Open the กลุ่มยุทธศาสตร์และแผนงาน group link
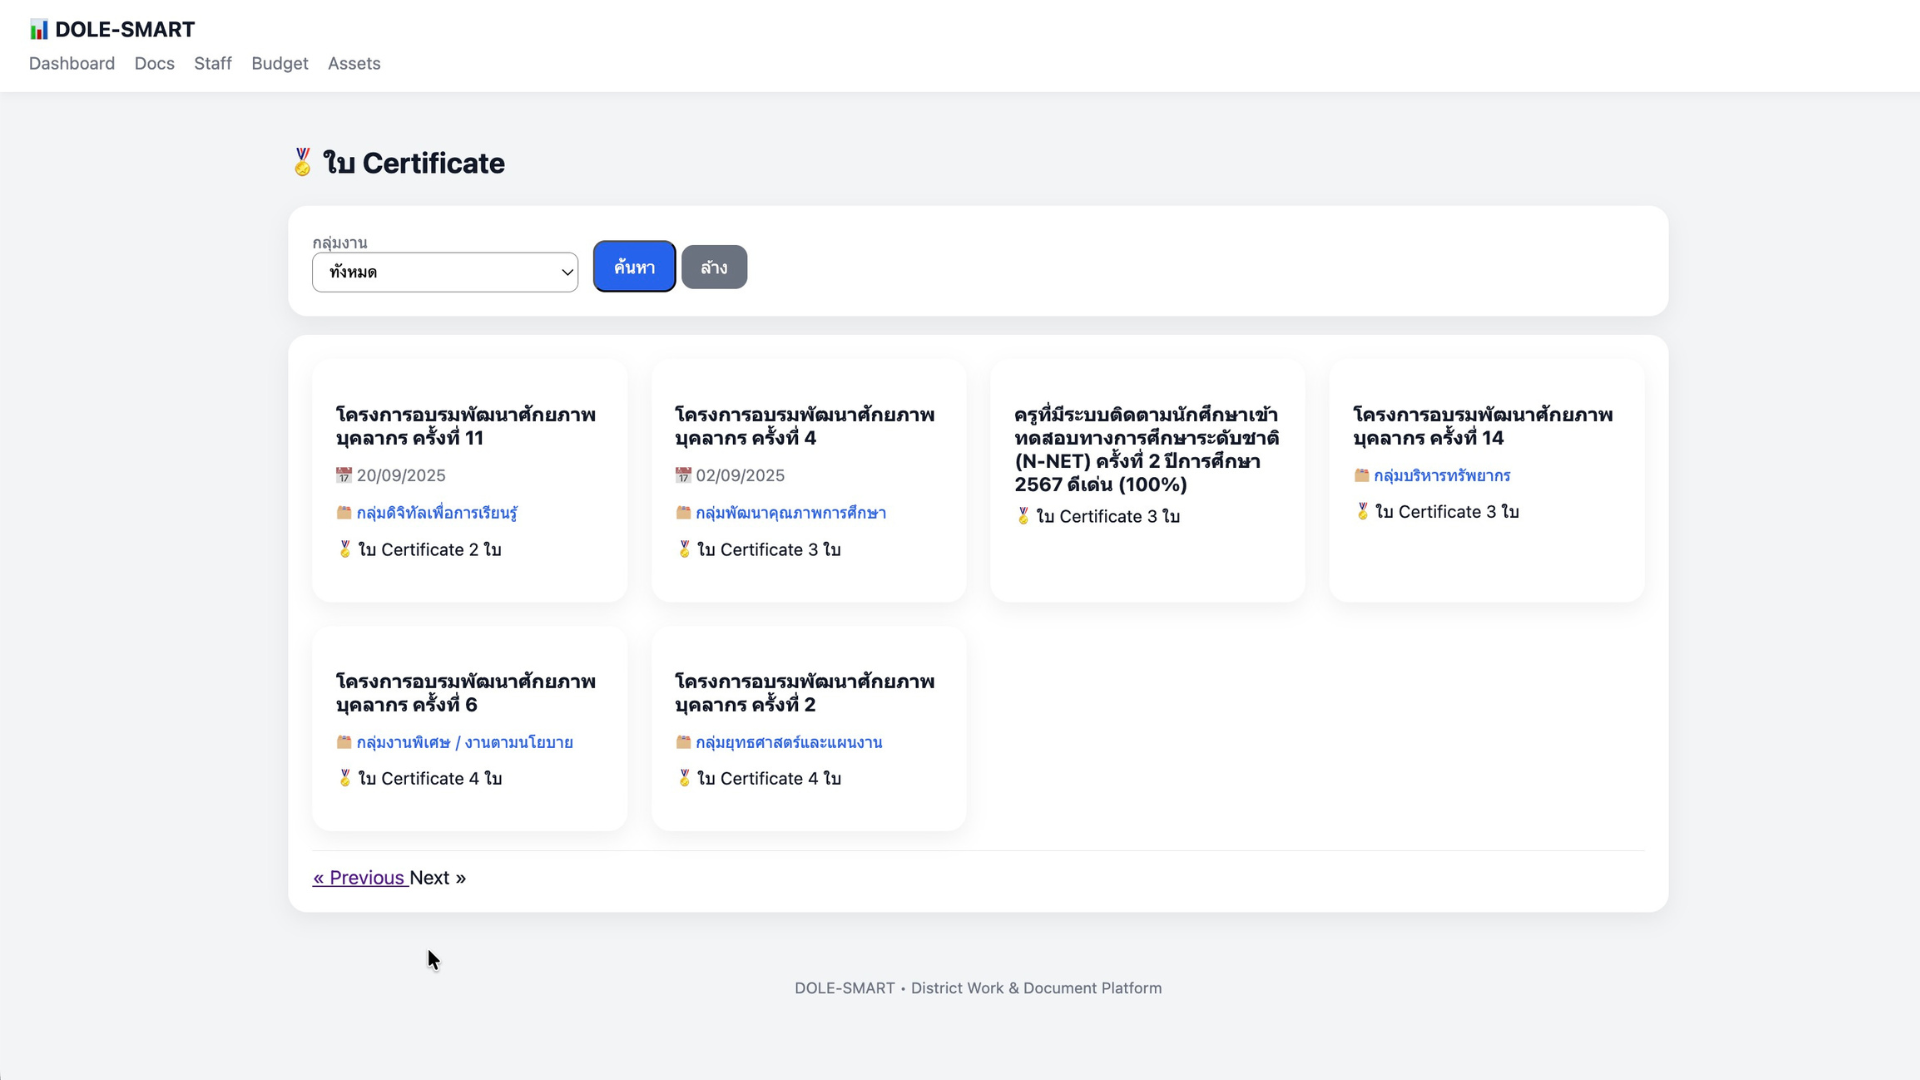 click(788, 742)
